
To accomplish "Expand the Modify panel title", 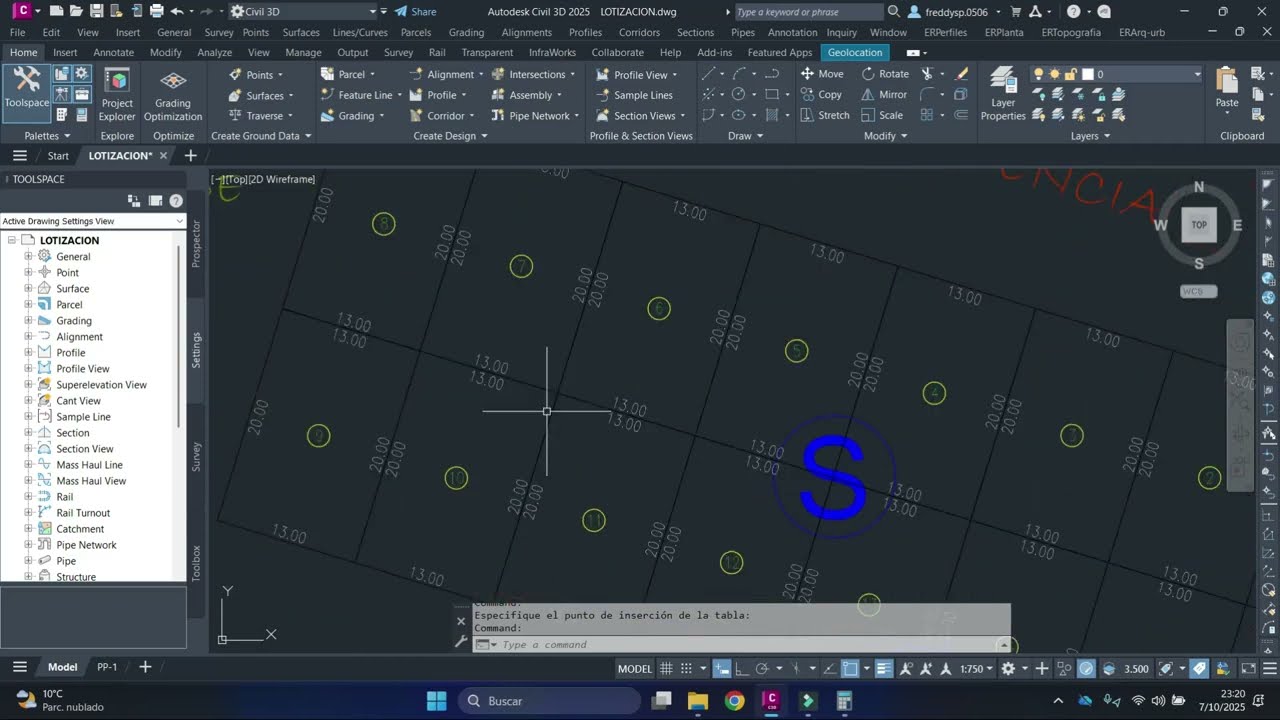I will (x=885, y=136).
